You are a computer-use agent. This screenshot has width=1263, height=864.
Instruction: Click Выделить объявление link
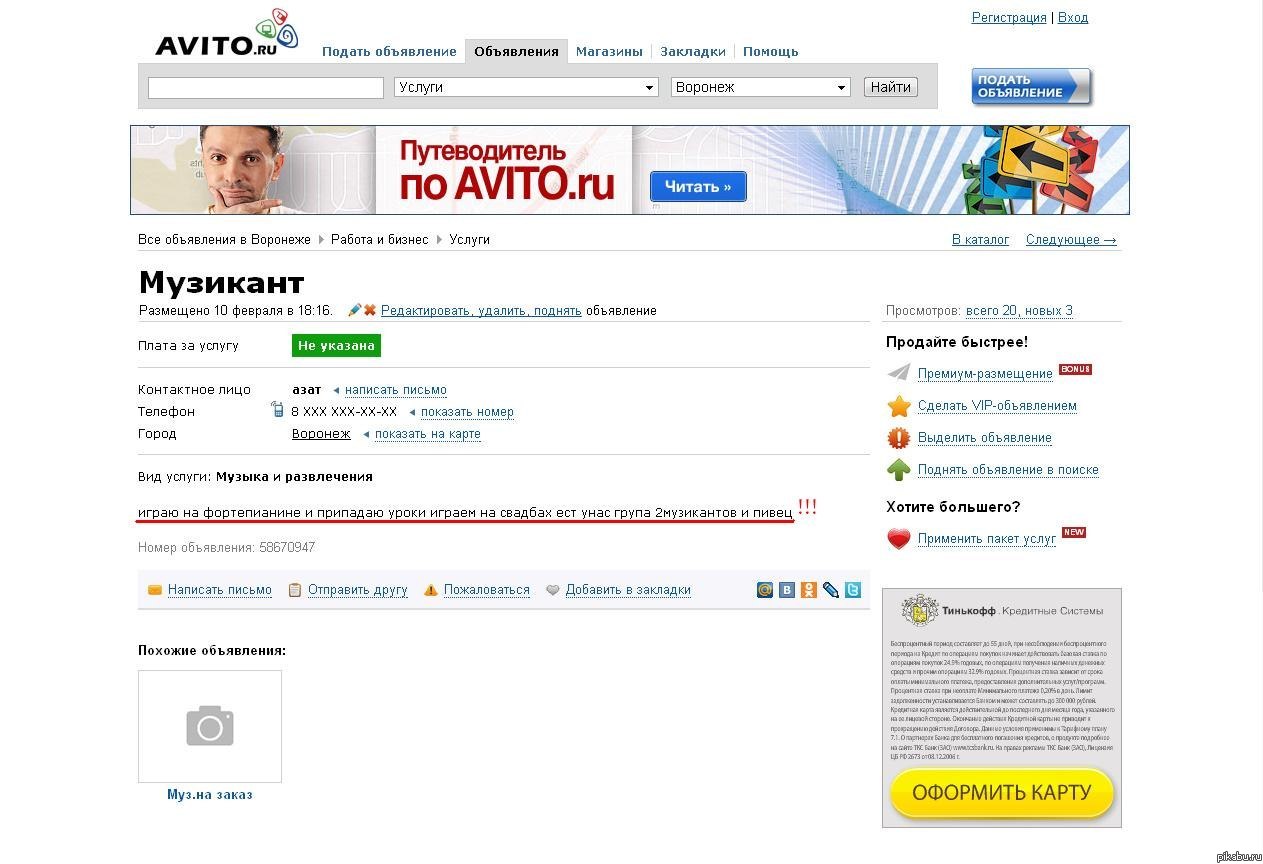click(985, 438)
